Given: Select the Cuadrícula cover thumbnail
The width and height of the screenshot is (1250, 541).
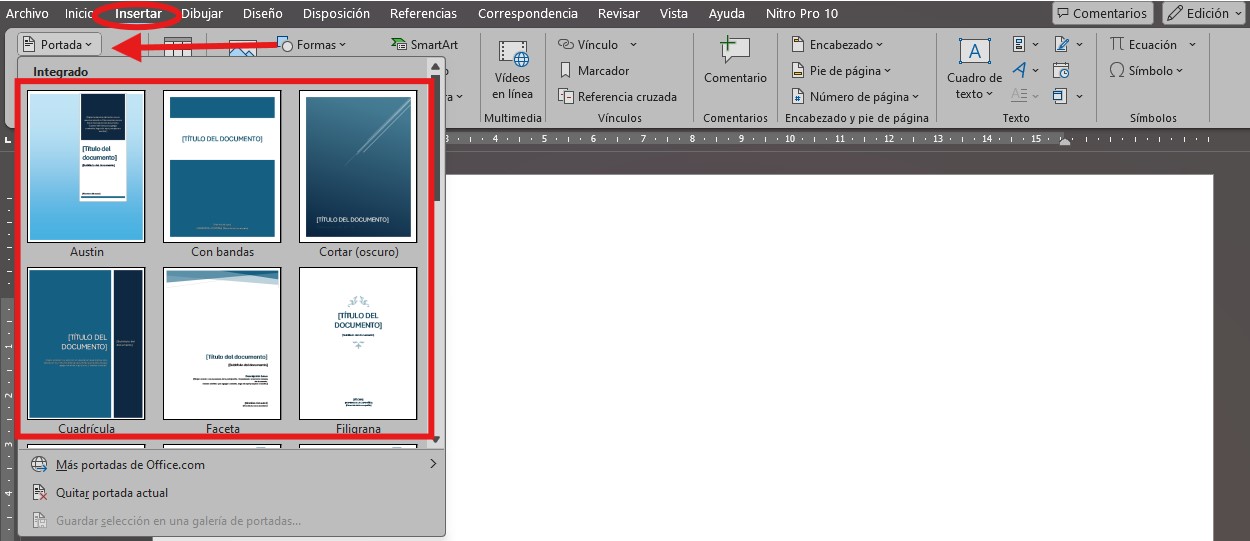Looking at the screenshot, I should coord(87,343).
